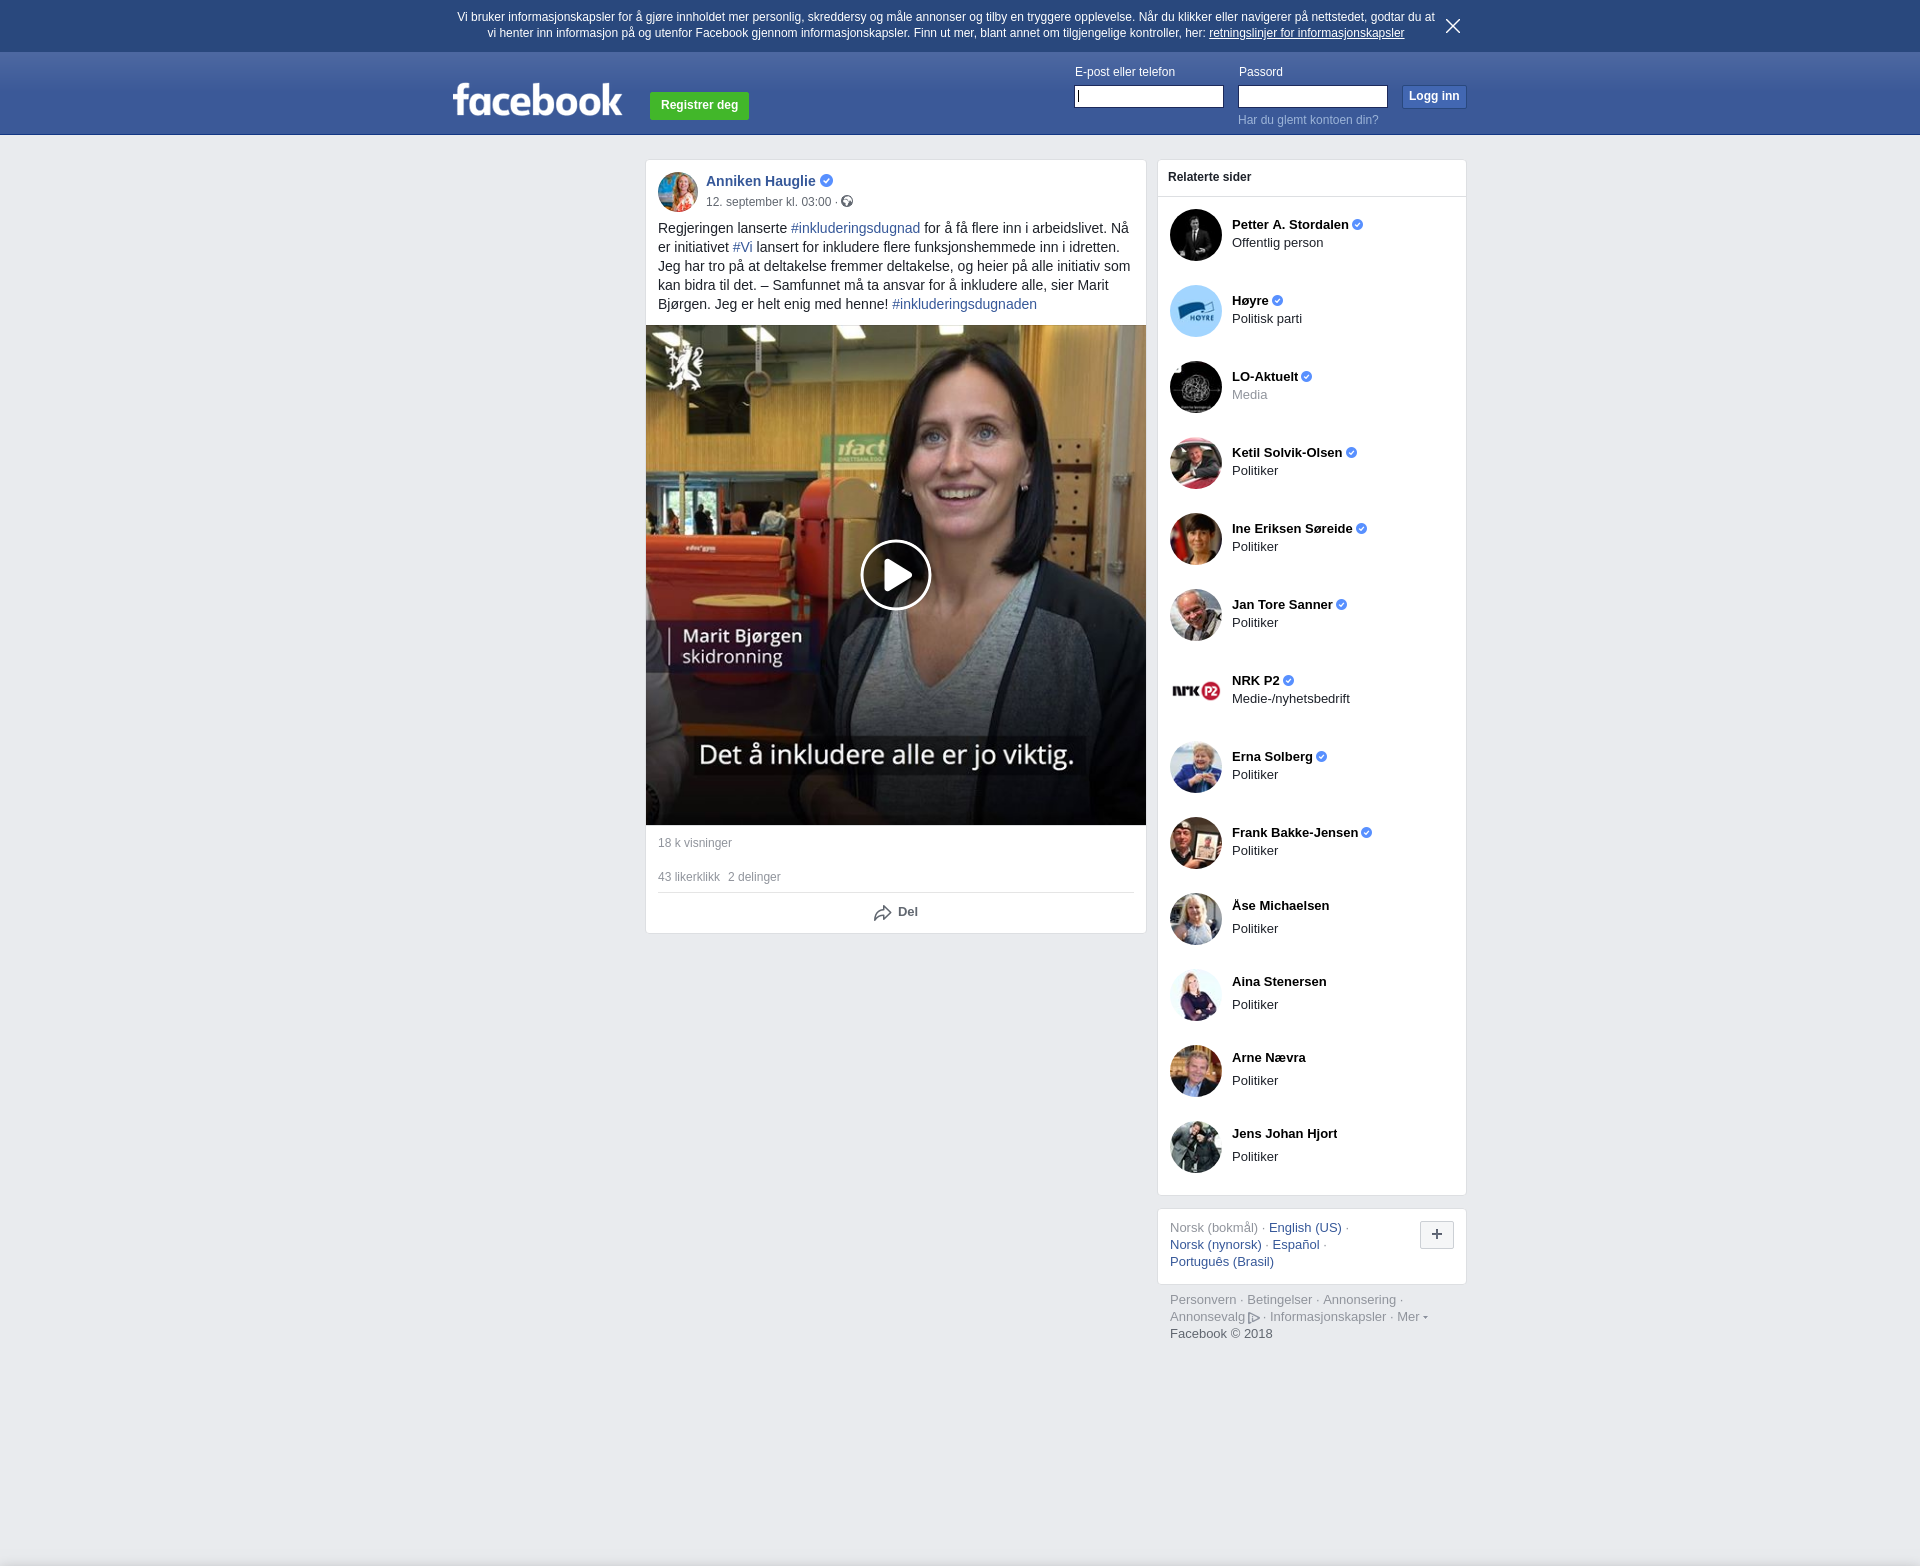Play the Marit Bjørgen video
This screenshot has height=1566, width=1920.
pos(895,575)
